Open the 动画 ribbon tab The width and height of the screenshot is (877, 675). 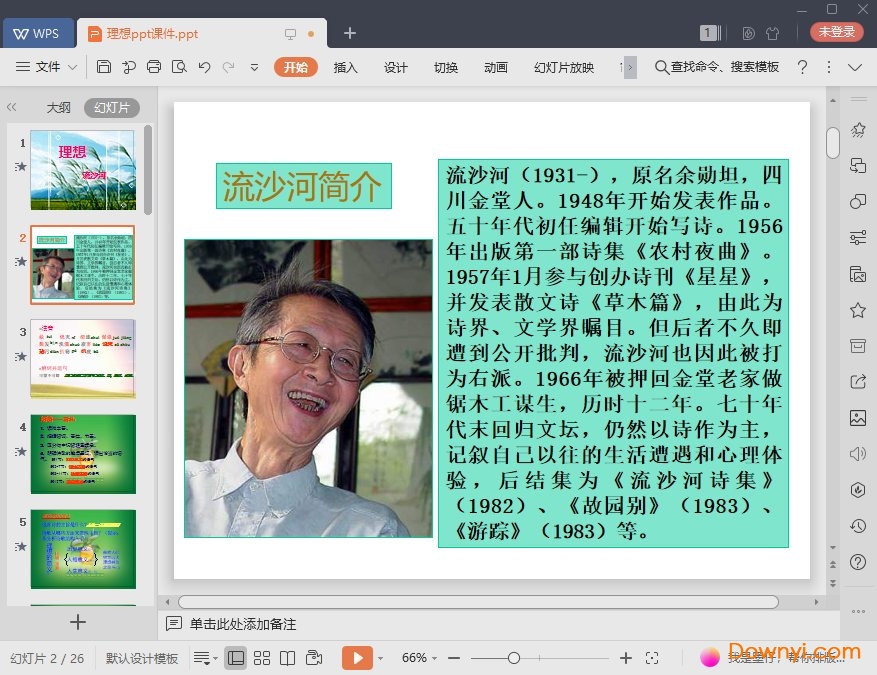point(495,67)
